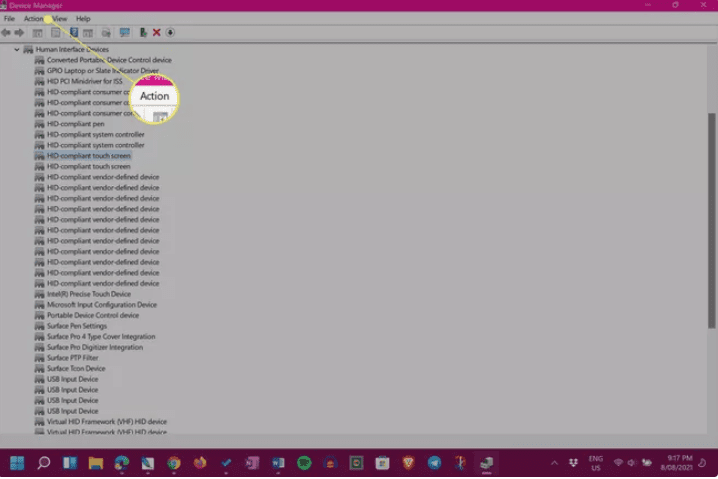The height and width of the screenshot is (479, 718).
Task: Collapse the Human Interface Devices category
Action: tap(17, 49)
